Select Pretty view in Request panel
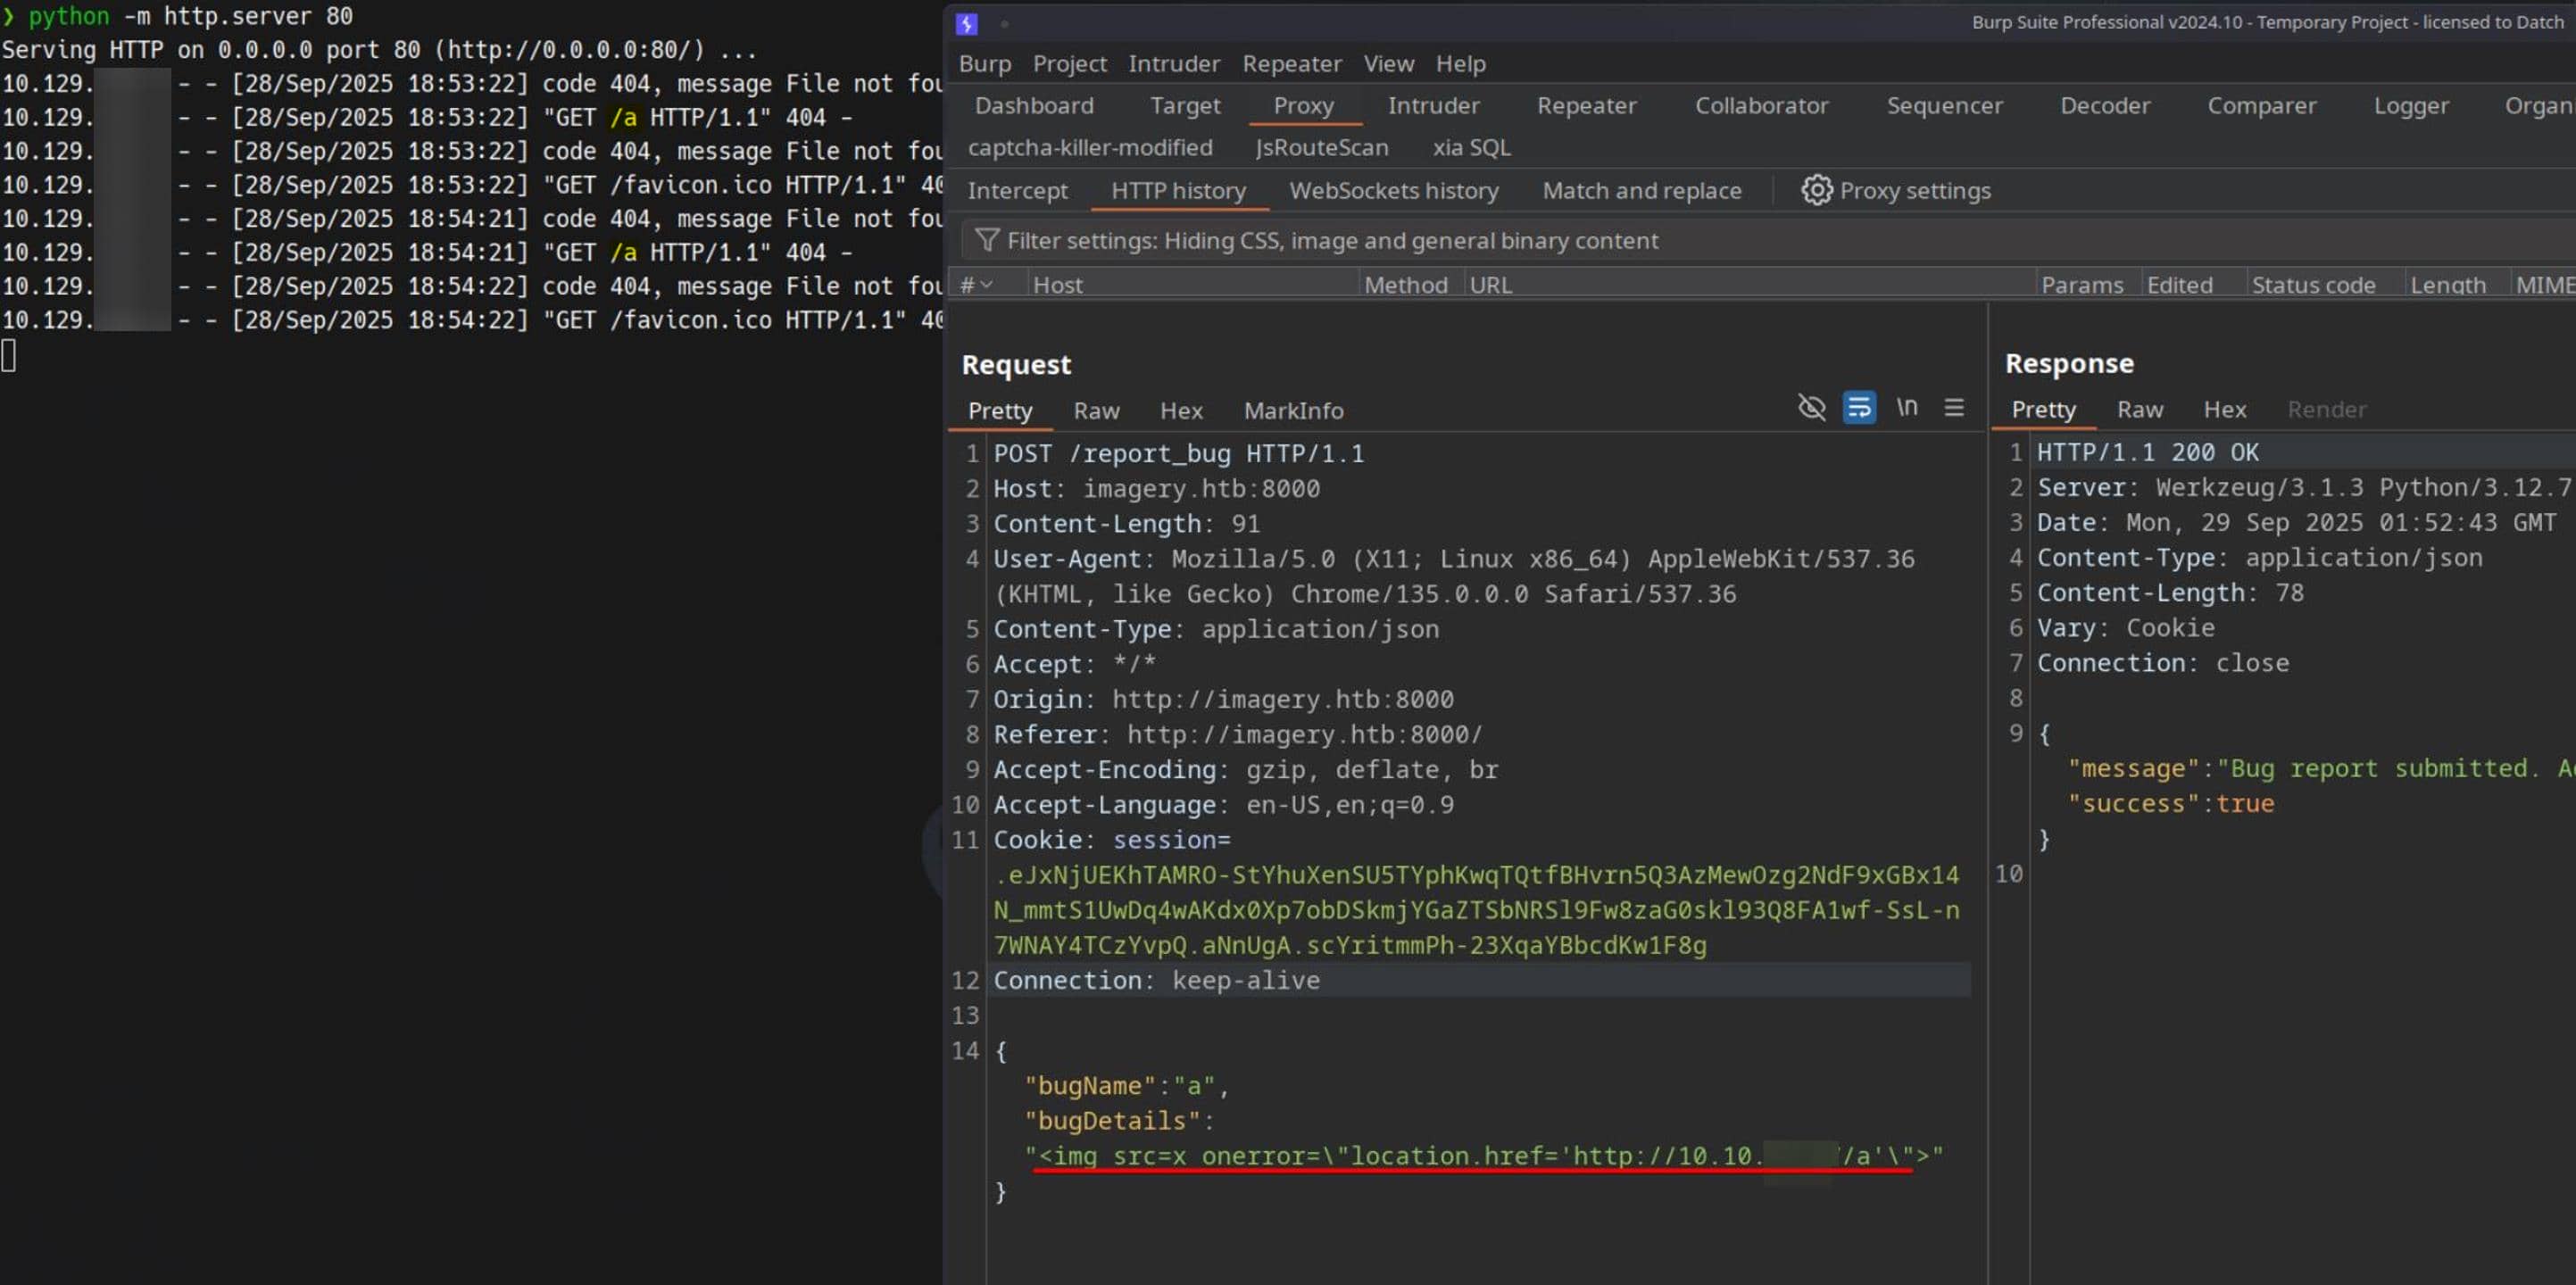 pos(1000,411)
